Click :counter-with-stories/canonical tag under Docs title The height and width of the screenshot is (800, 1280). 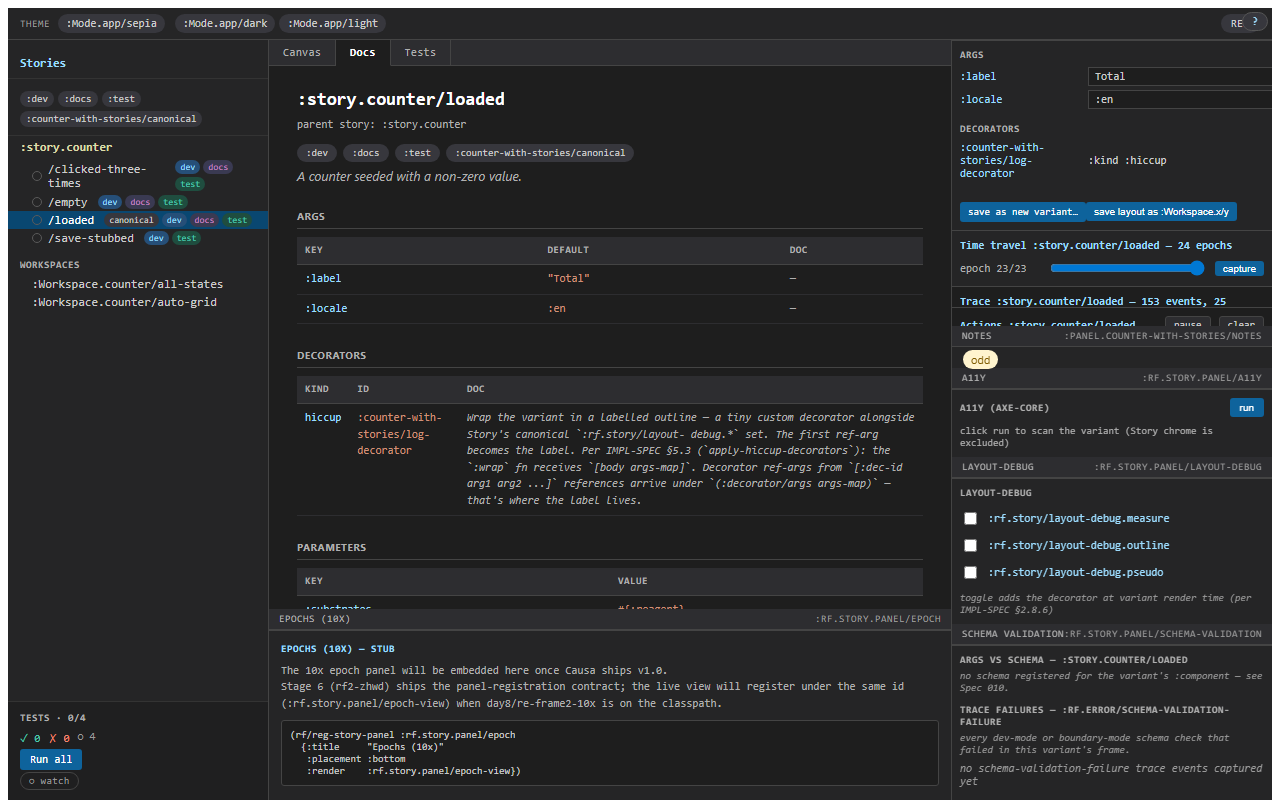540,153
